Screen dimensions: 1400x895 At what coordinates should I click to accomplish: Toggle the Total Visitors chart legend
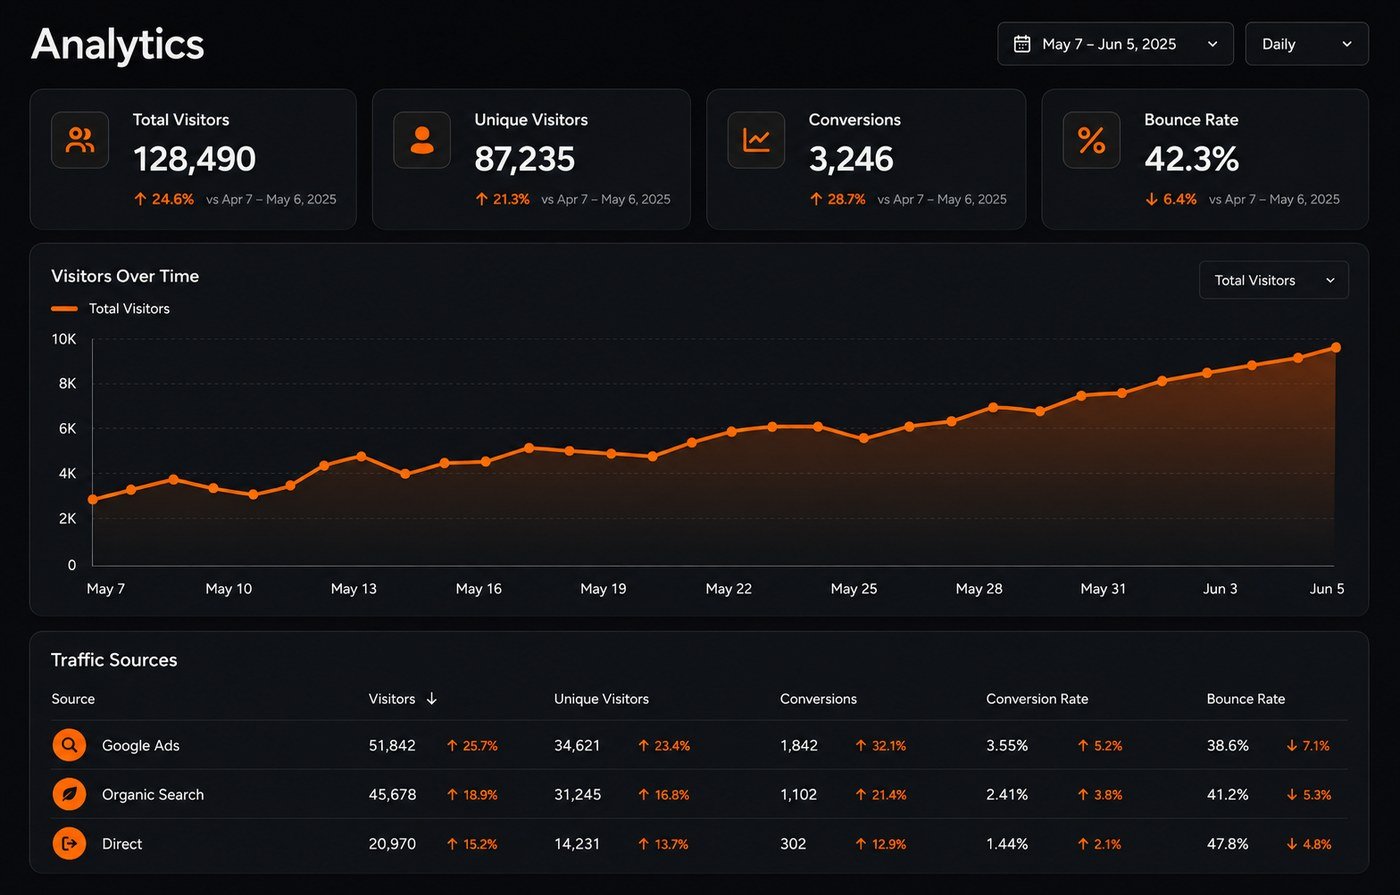coord(110,309)
